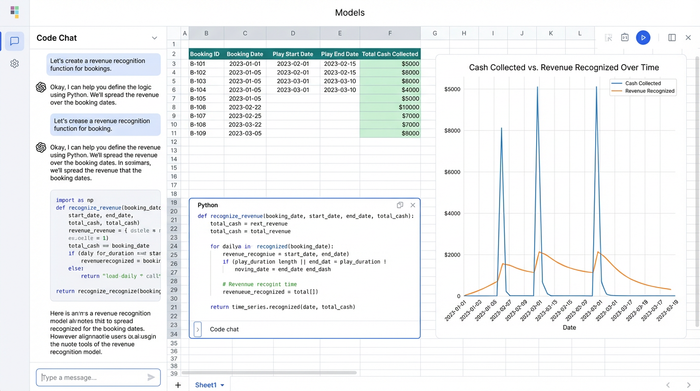Add a new sheet with plus button
The width and height of the screenshot is (700, 391).
tap(178, 385)
